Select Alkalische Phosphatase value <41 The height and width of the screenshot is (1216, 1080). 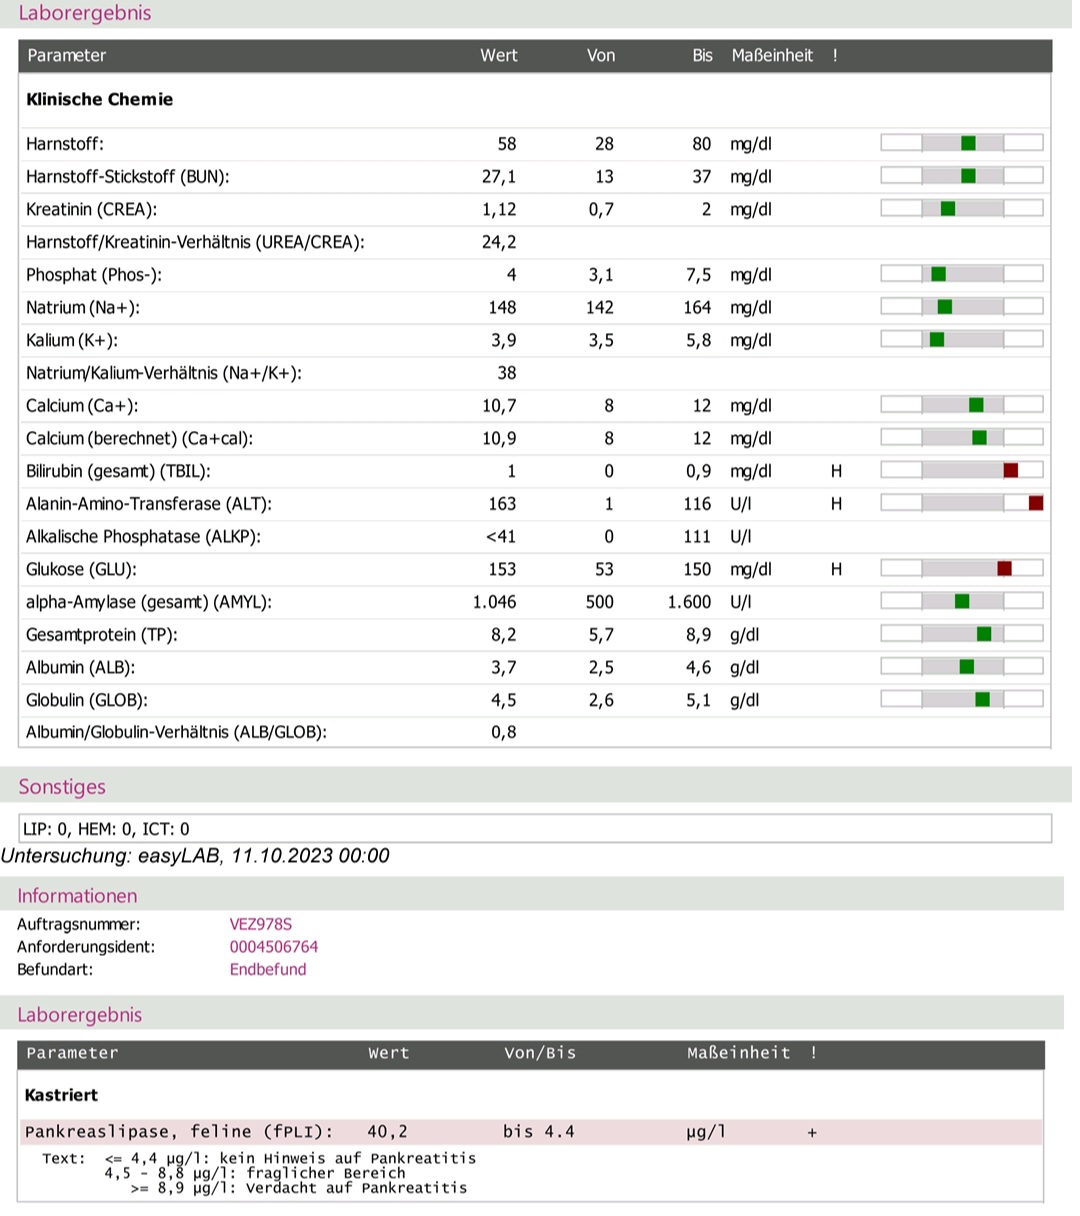pyautogui.click(x=501, y=537)
